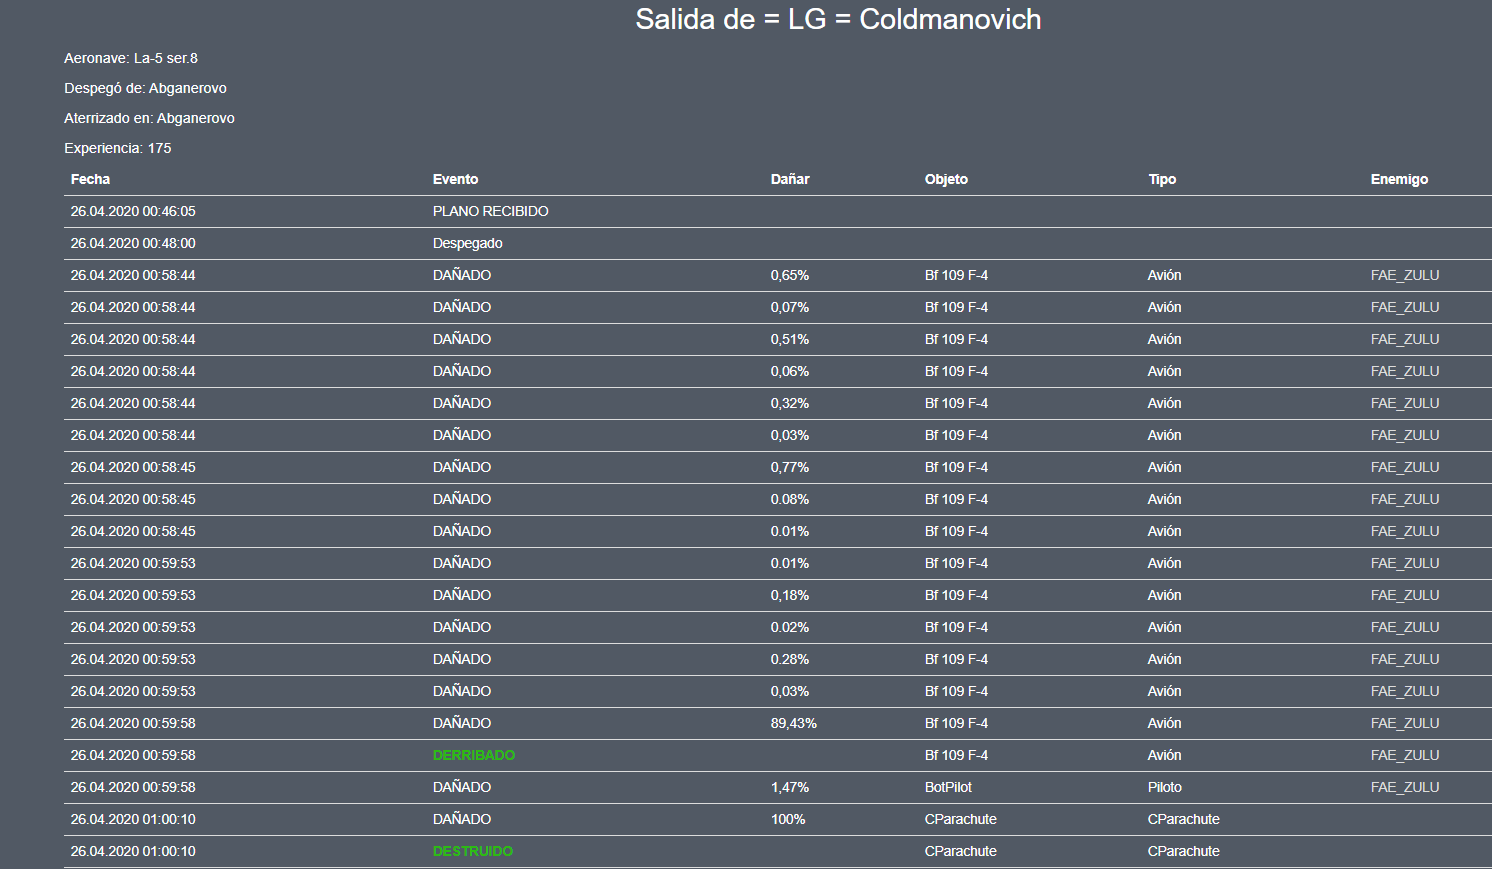
Task: Select 'Avión' in the DERRIBADO row
Action: [1165, 755]
